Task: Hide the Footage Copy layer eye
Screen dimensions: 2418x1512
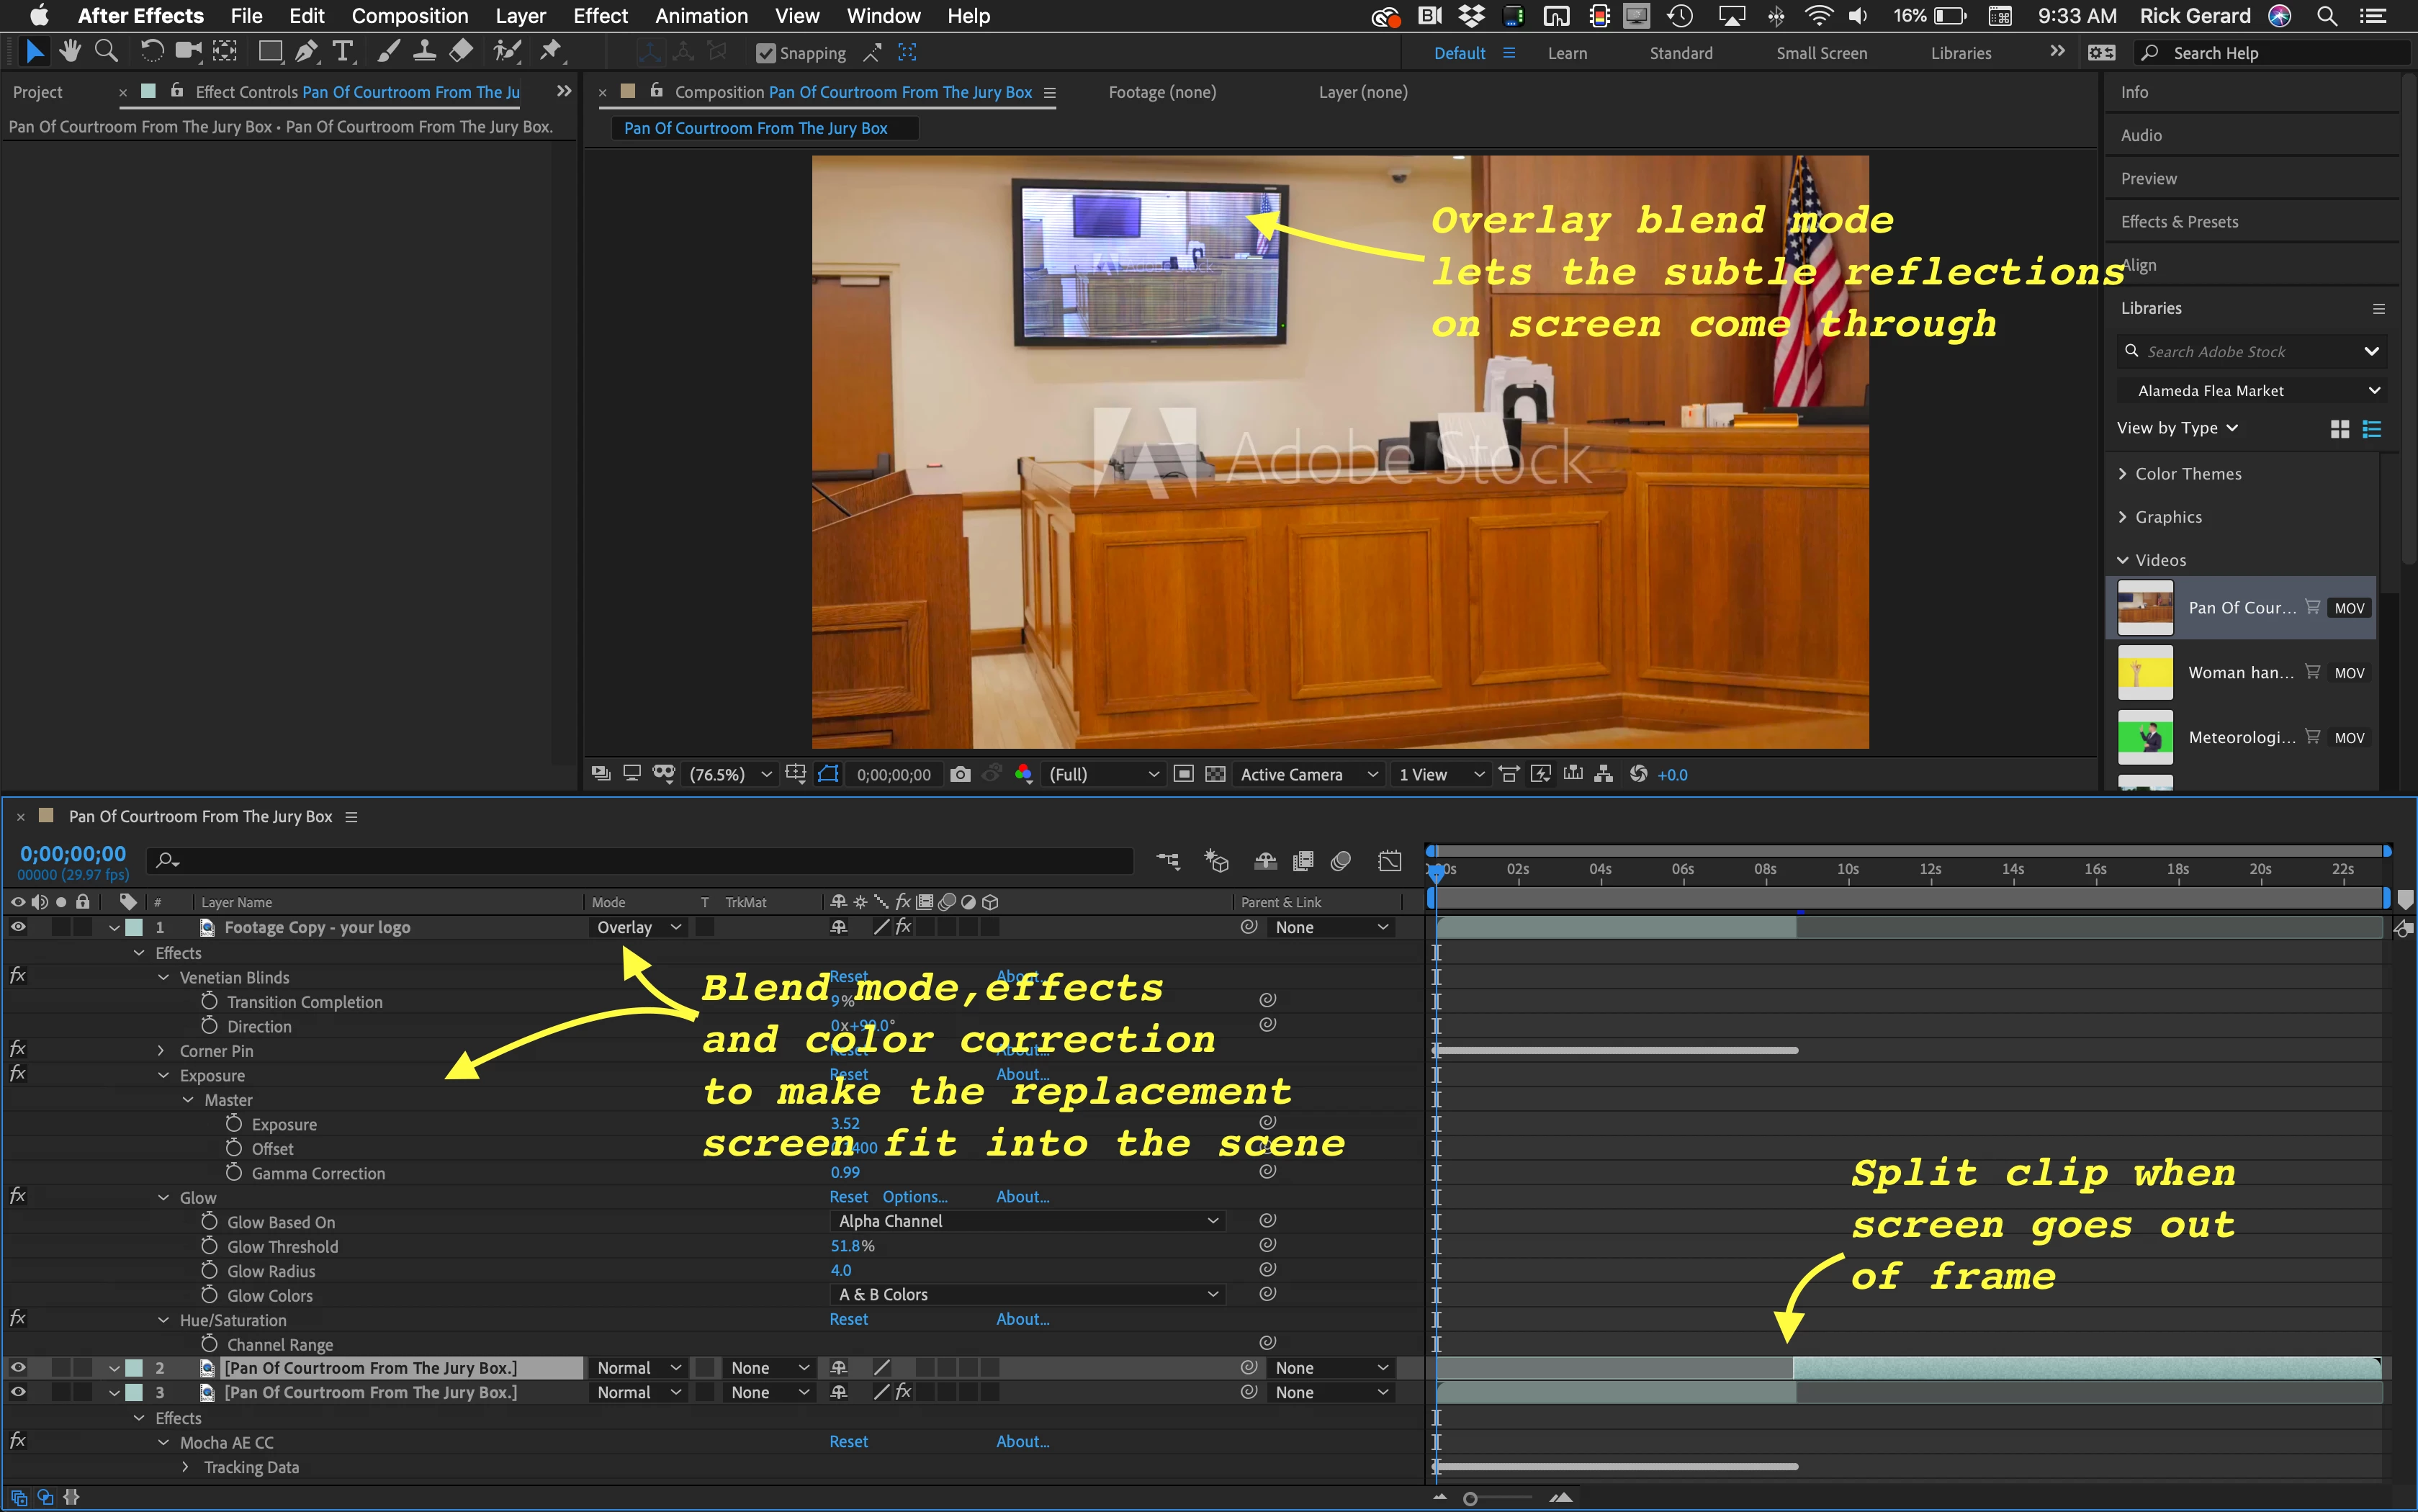Action: tap(18, 927)
